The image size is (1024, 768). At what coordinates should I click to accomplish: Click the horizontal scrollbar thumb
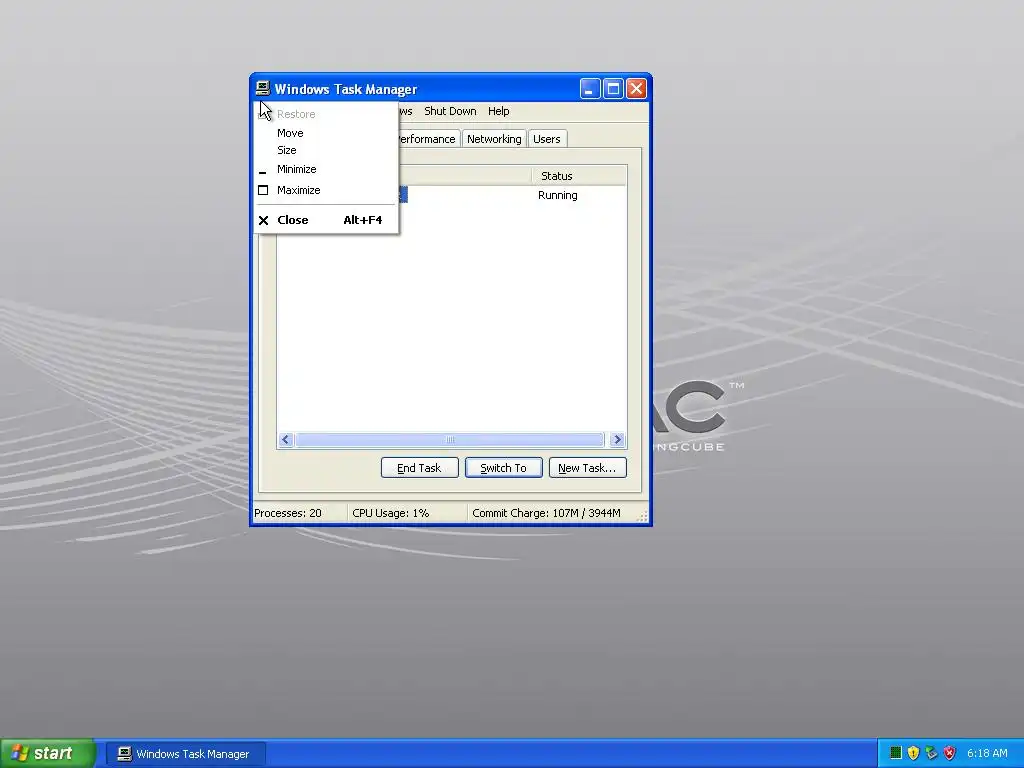coord(450,440)
